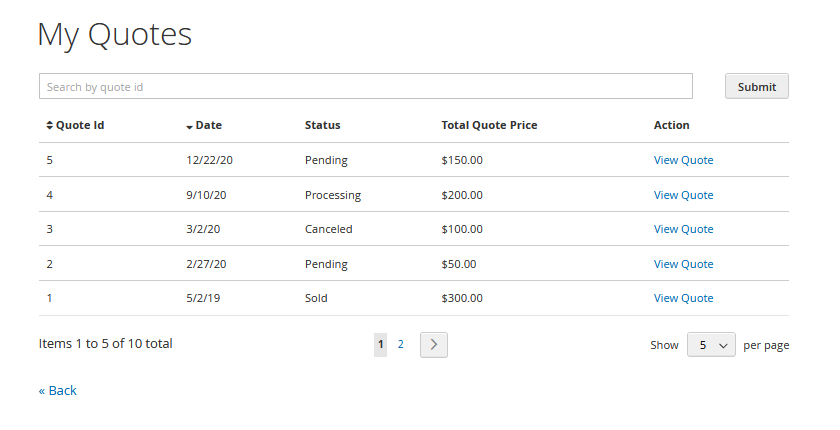This screenshot has height=430, width=840.
Task: Sort table by Quote Id column
Action: point(76,125)
